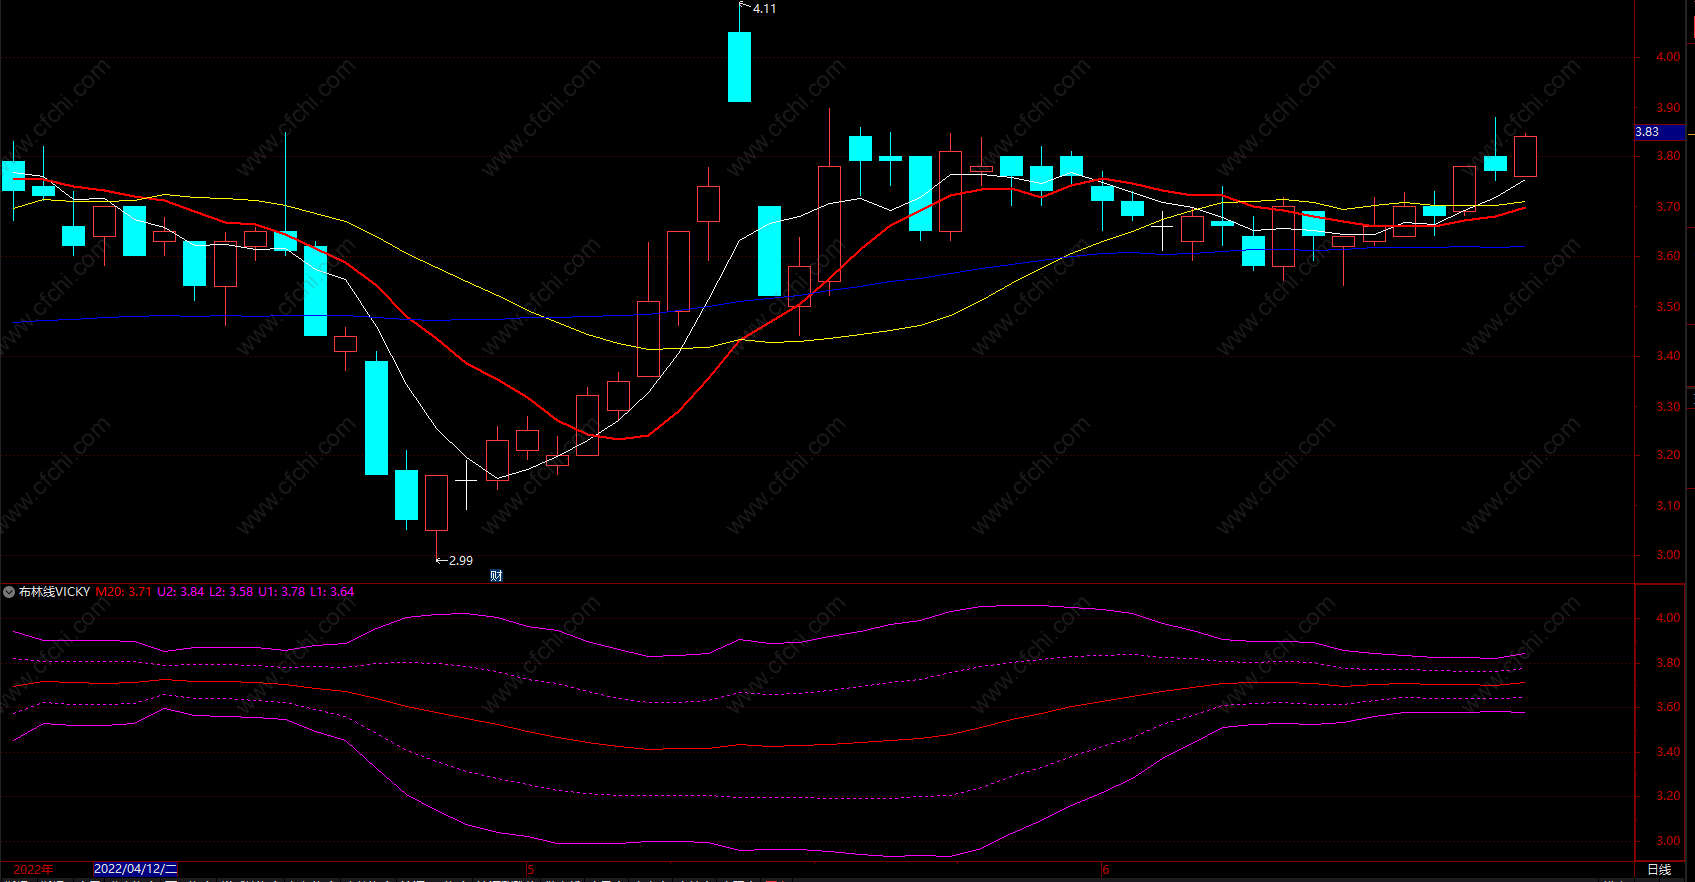
Task: Click the month 6 timeline marker
Action: [1106, 869]
